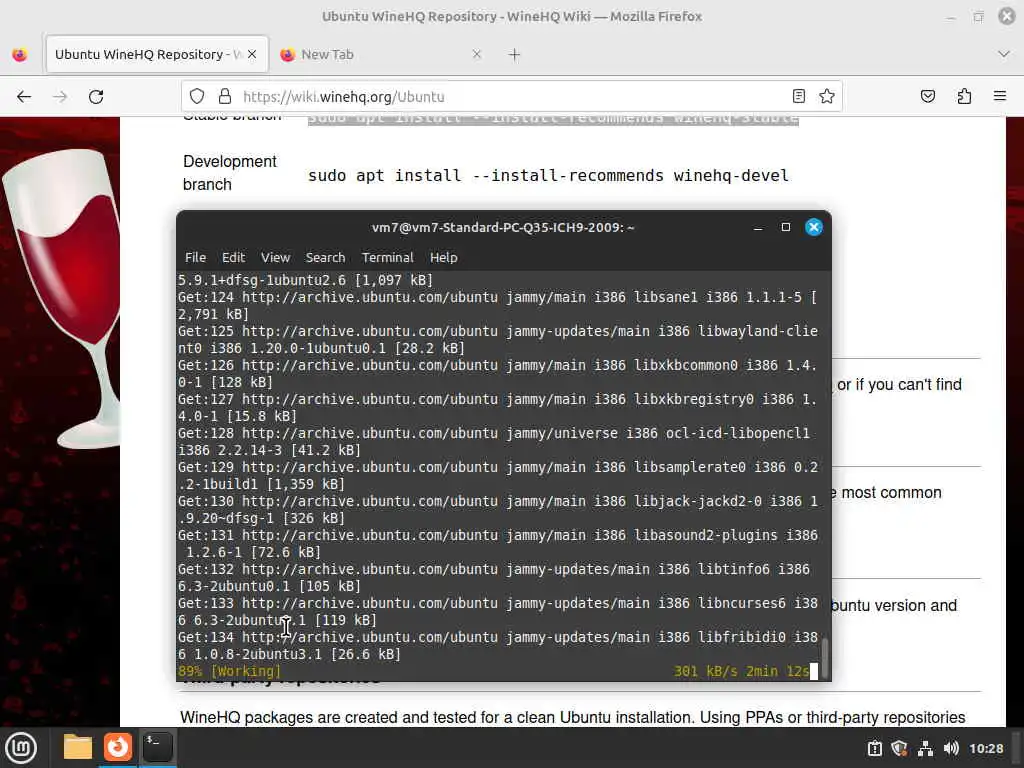Click the terminal vertical scrollbar thumb

tap(825, 658)
